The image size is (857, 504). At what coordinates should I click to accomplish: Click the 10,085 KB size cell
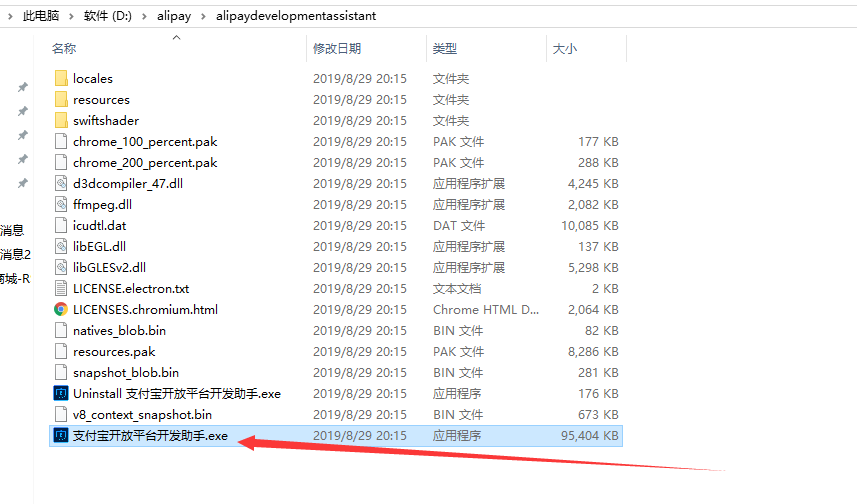tap(590, 226)
